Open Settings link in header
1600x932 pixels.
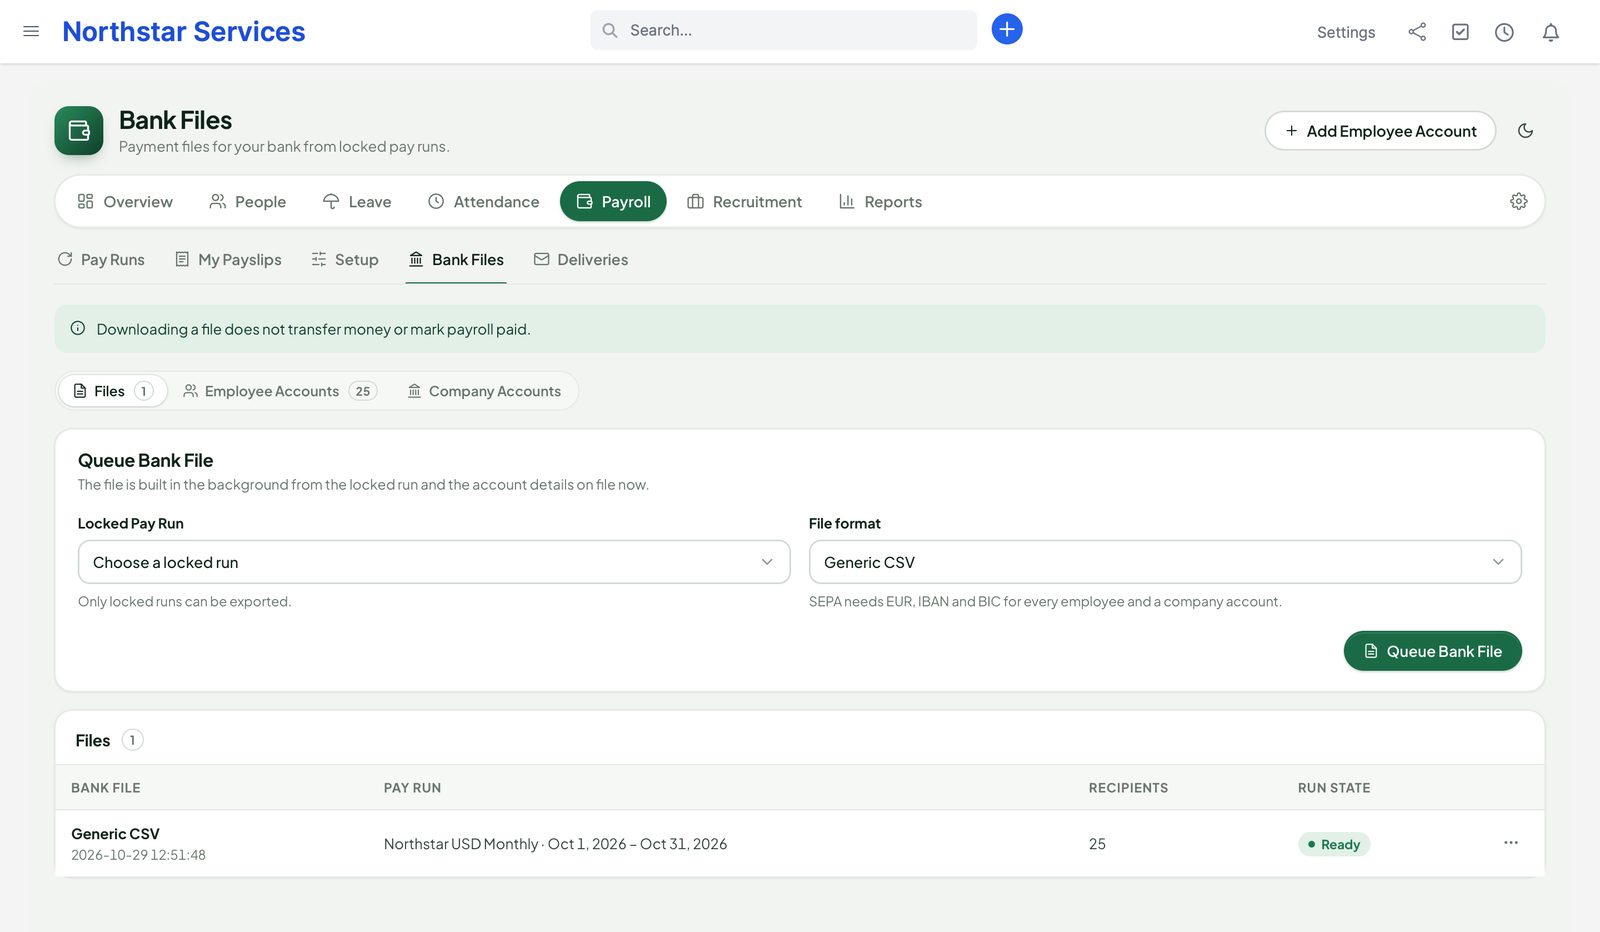pos(1346,32)
